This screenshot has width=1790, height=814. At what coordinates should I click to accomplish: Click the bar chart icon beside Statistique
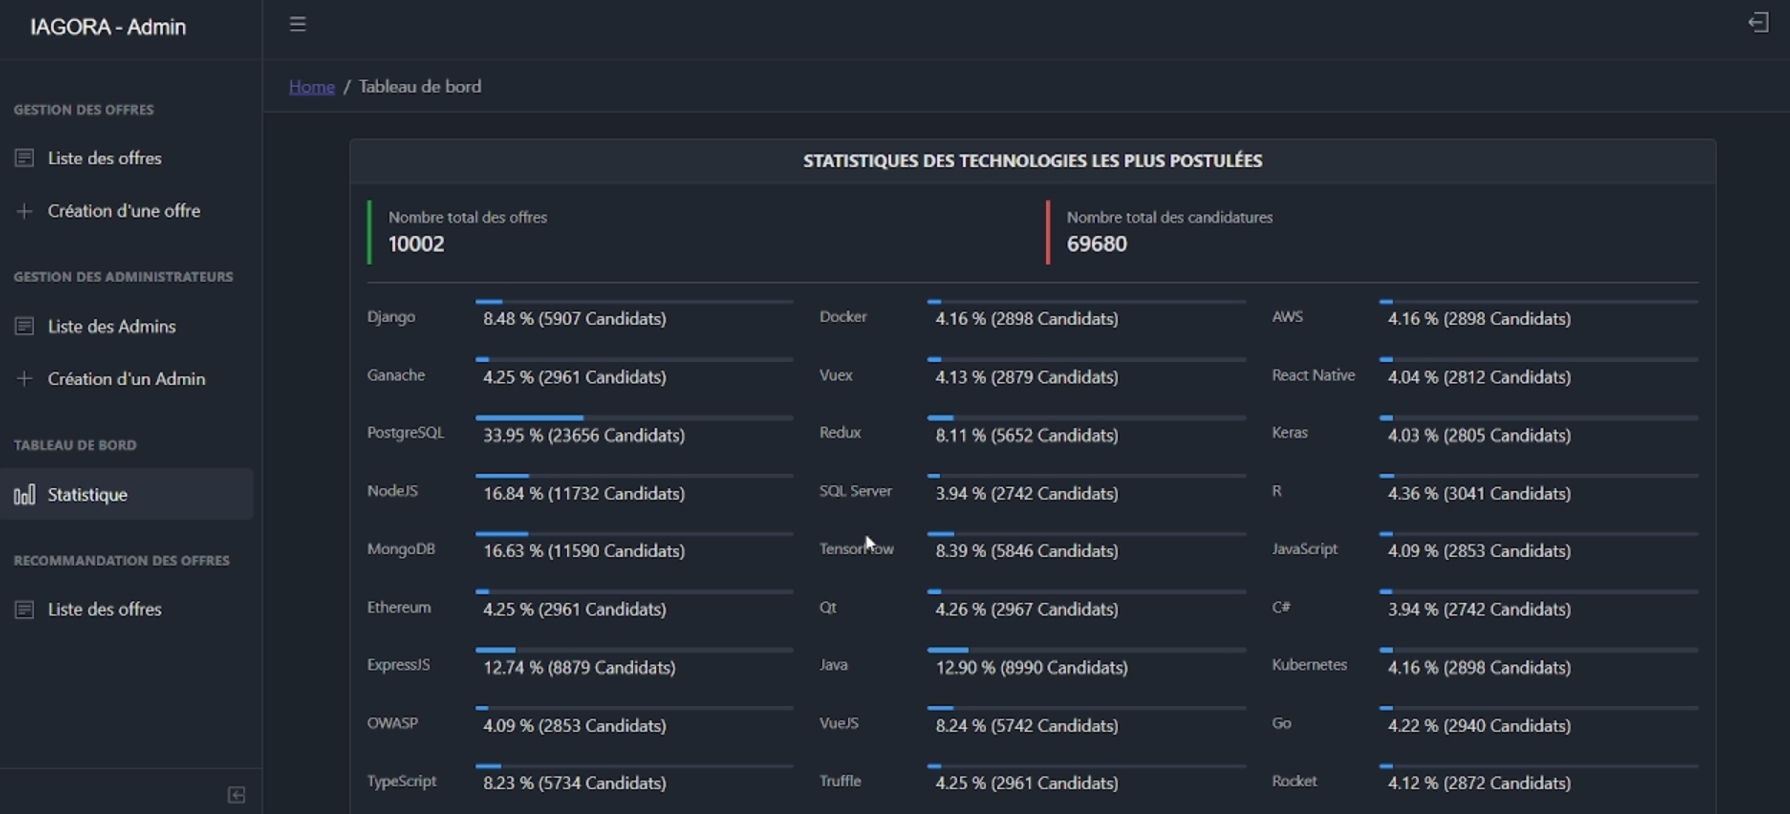pyautogui.click(x=24, y=494)
